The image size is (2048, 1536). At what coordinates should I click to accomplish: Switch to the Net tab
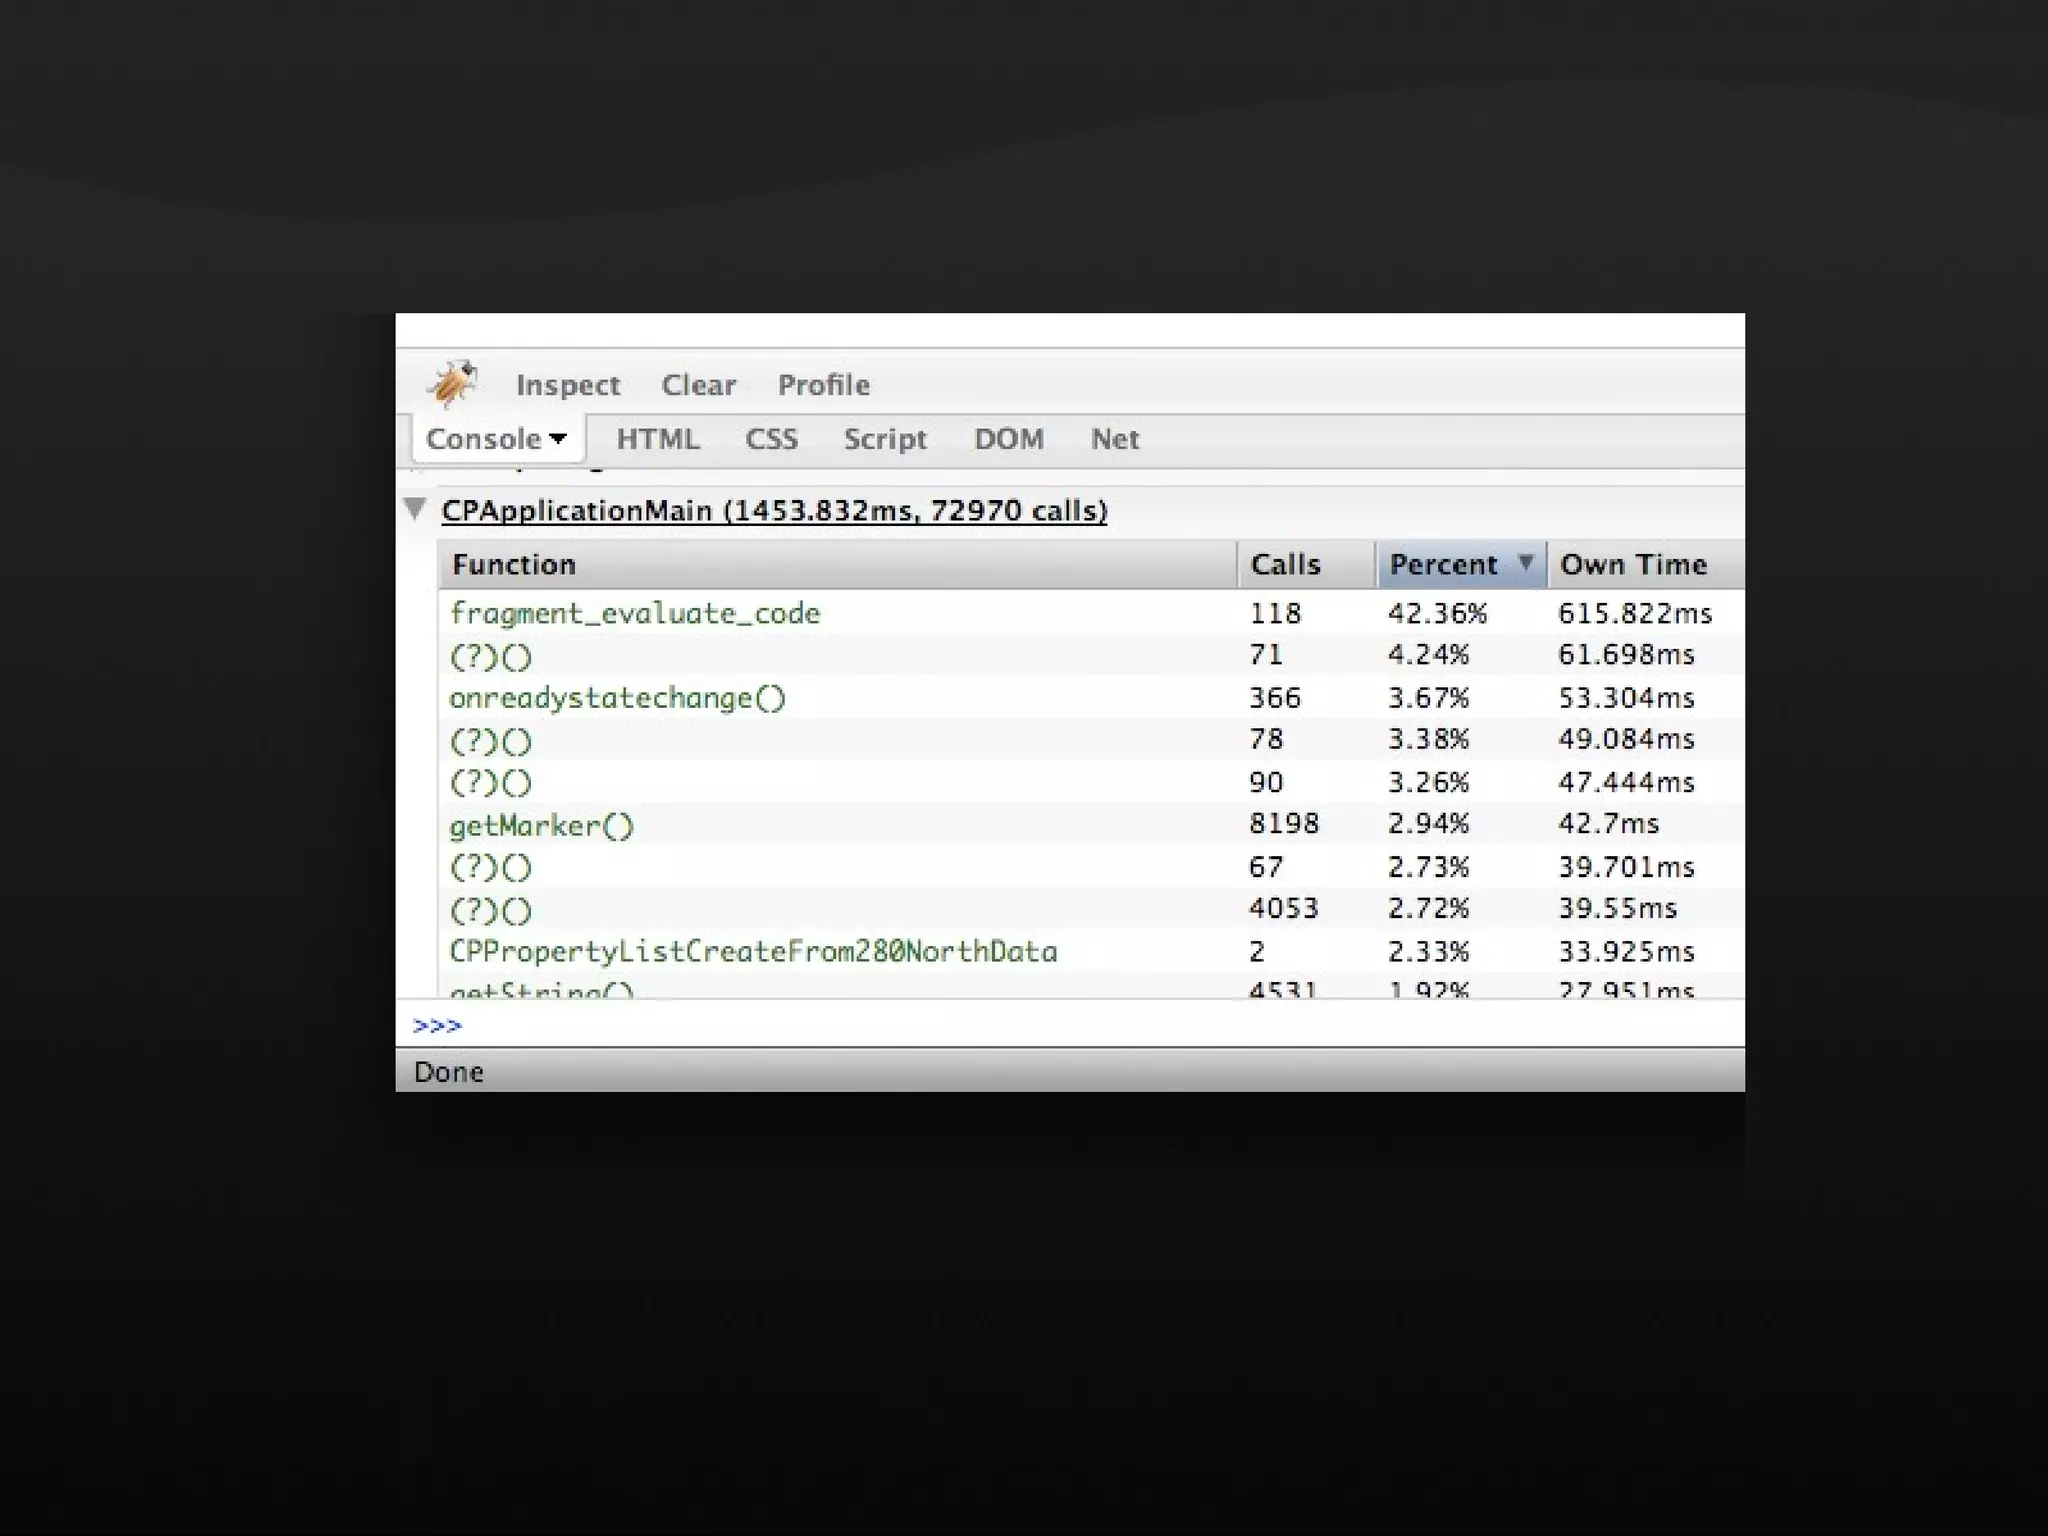point(1114,439)
